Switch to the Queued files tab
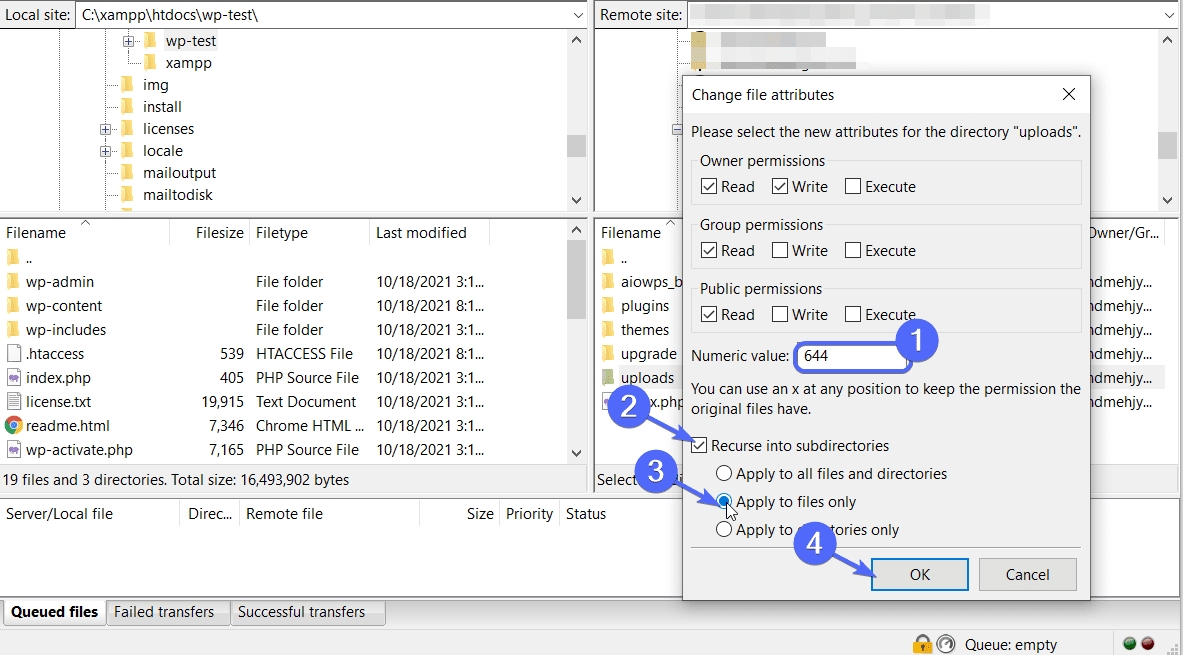 point(54,612)
